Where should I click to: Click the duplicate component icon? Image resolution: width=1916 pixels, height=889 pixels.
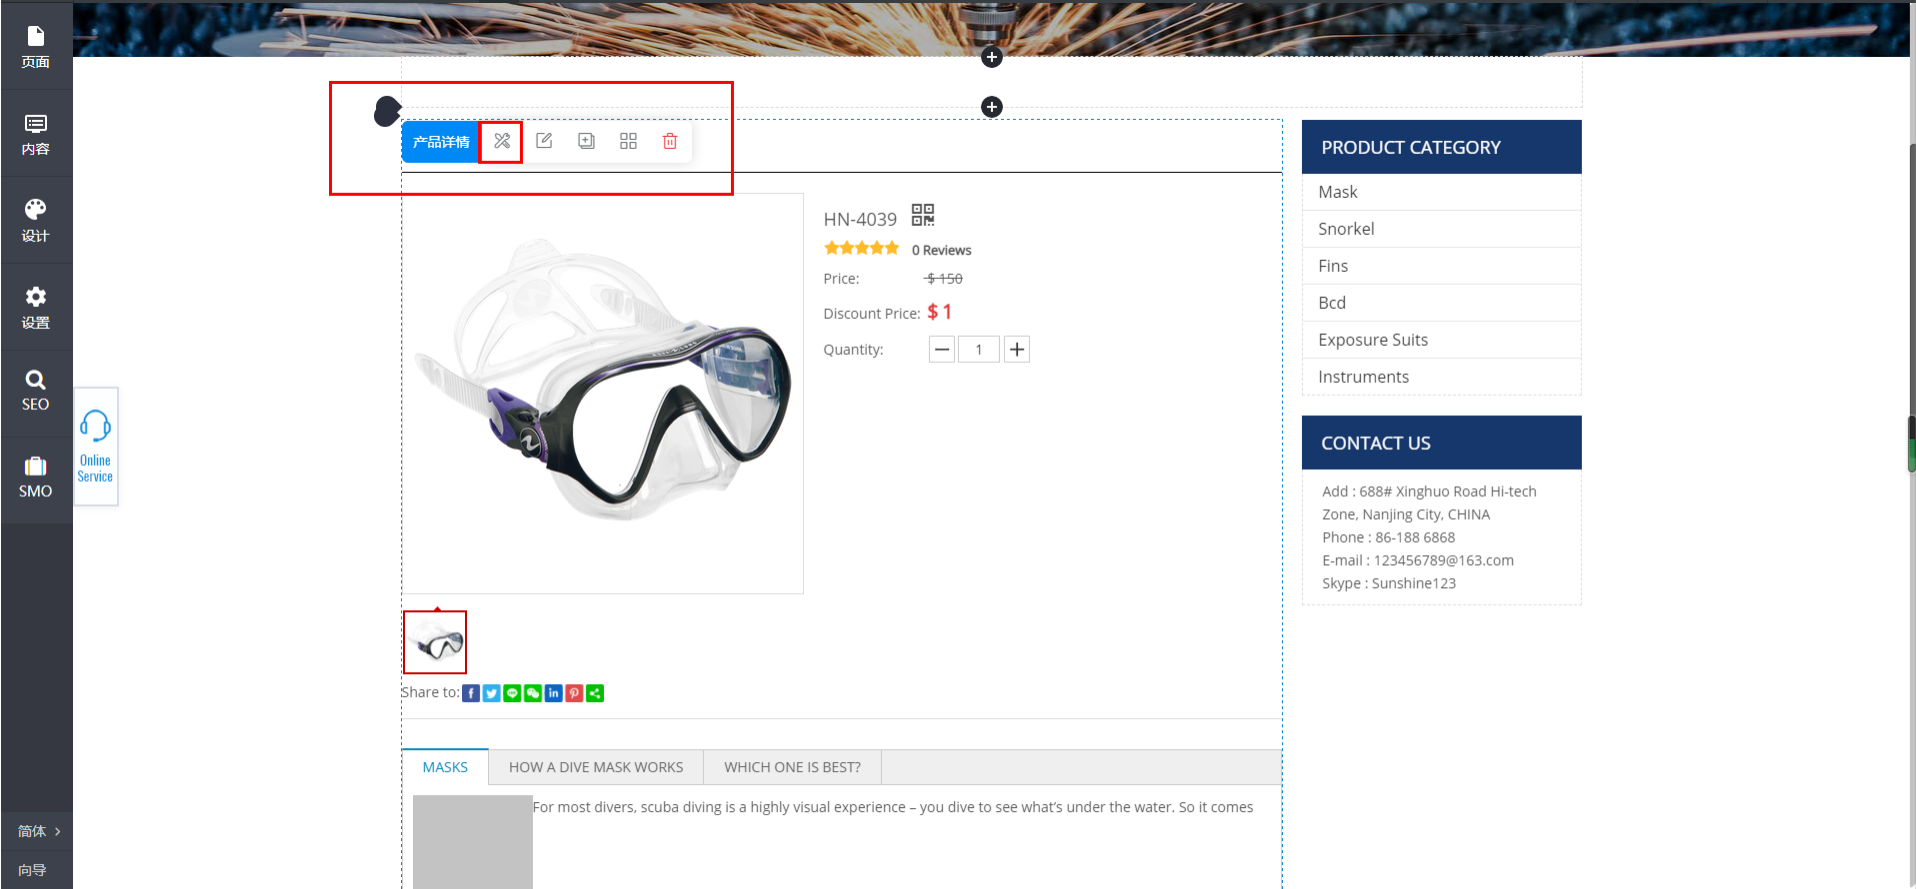pyautogui.click(x=586, y=142)
